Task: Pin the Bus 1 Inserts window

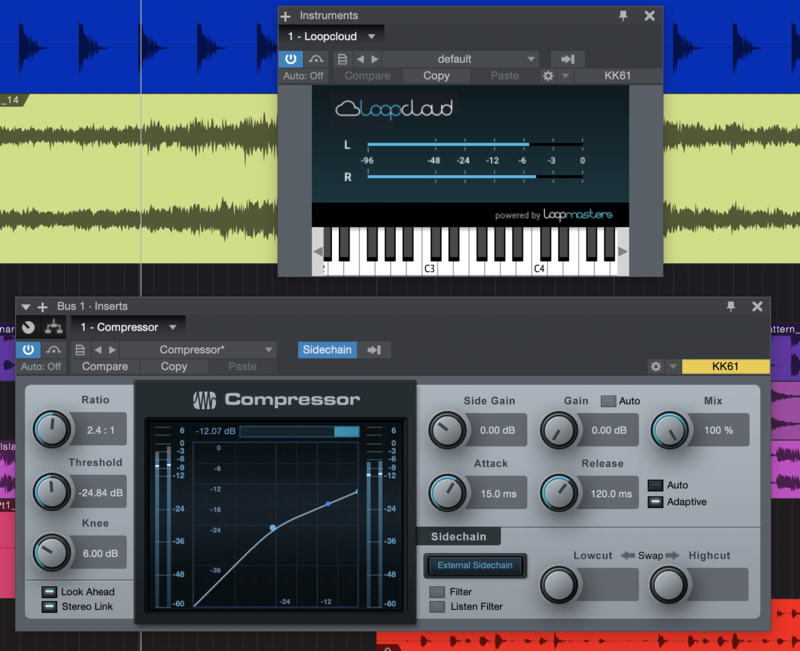Action: (x=731, y=306)
